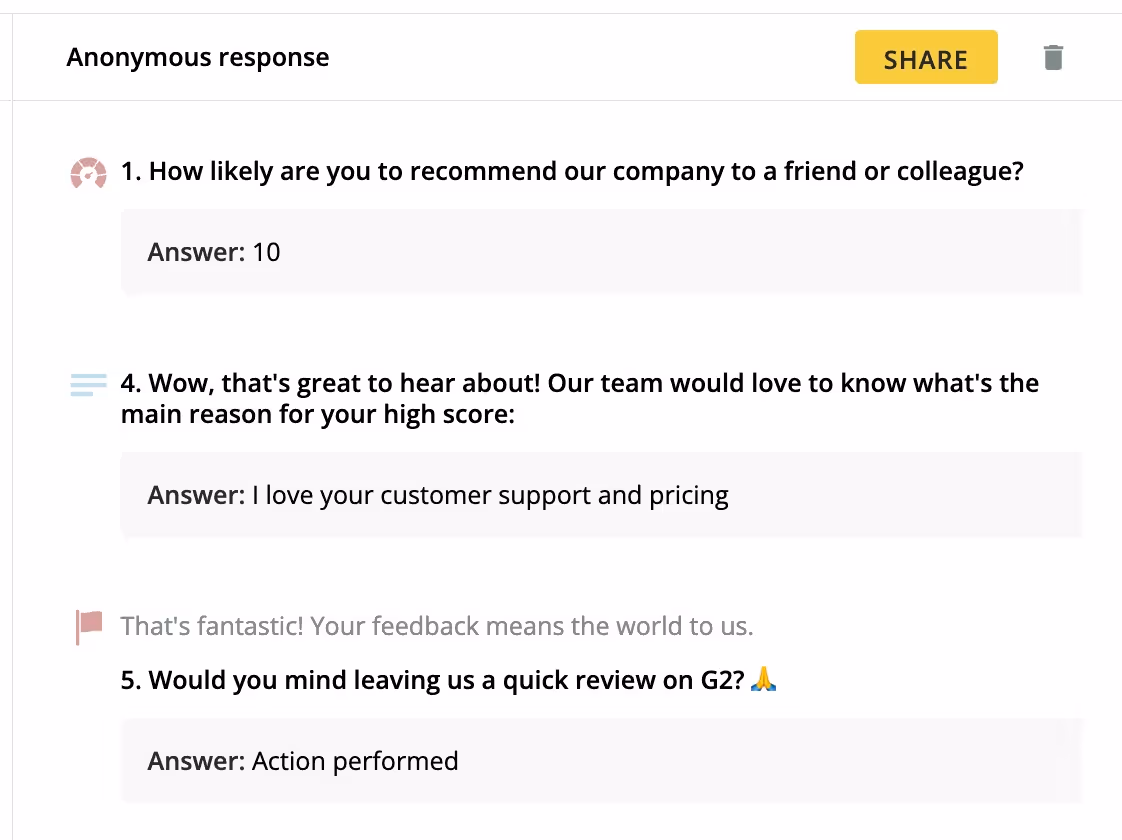Click the red flag icon
This screenshot has height=840, width=1122.
89,627
